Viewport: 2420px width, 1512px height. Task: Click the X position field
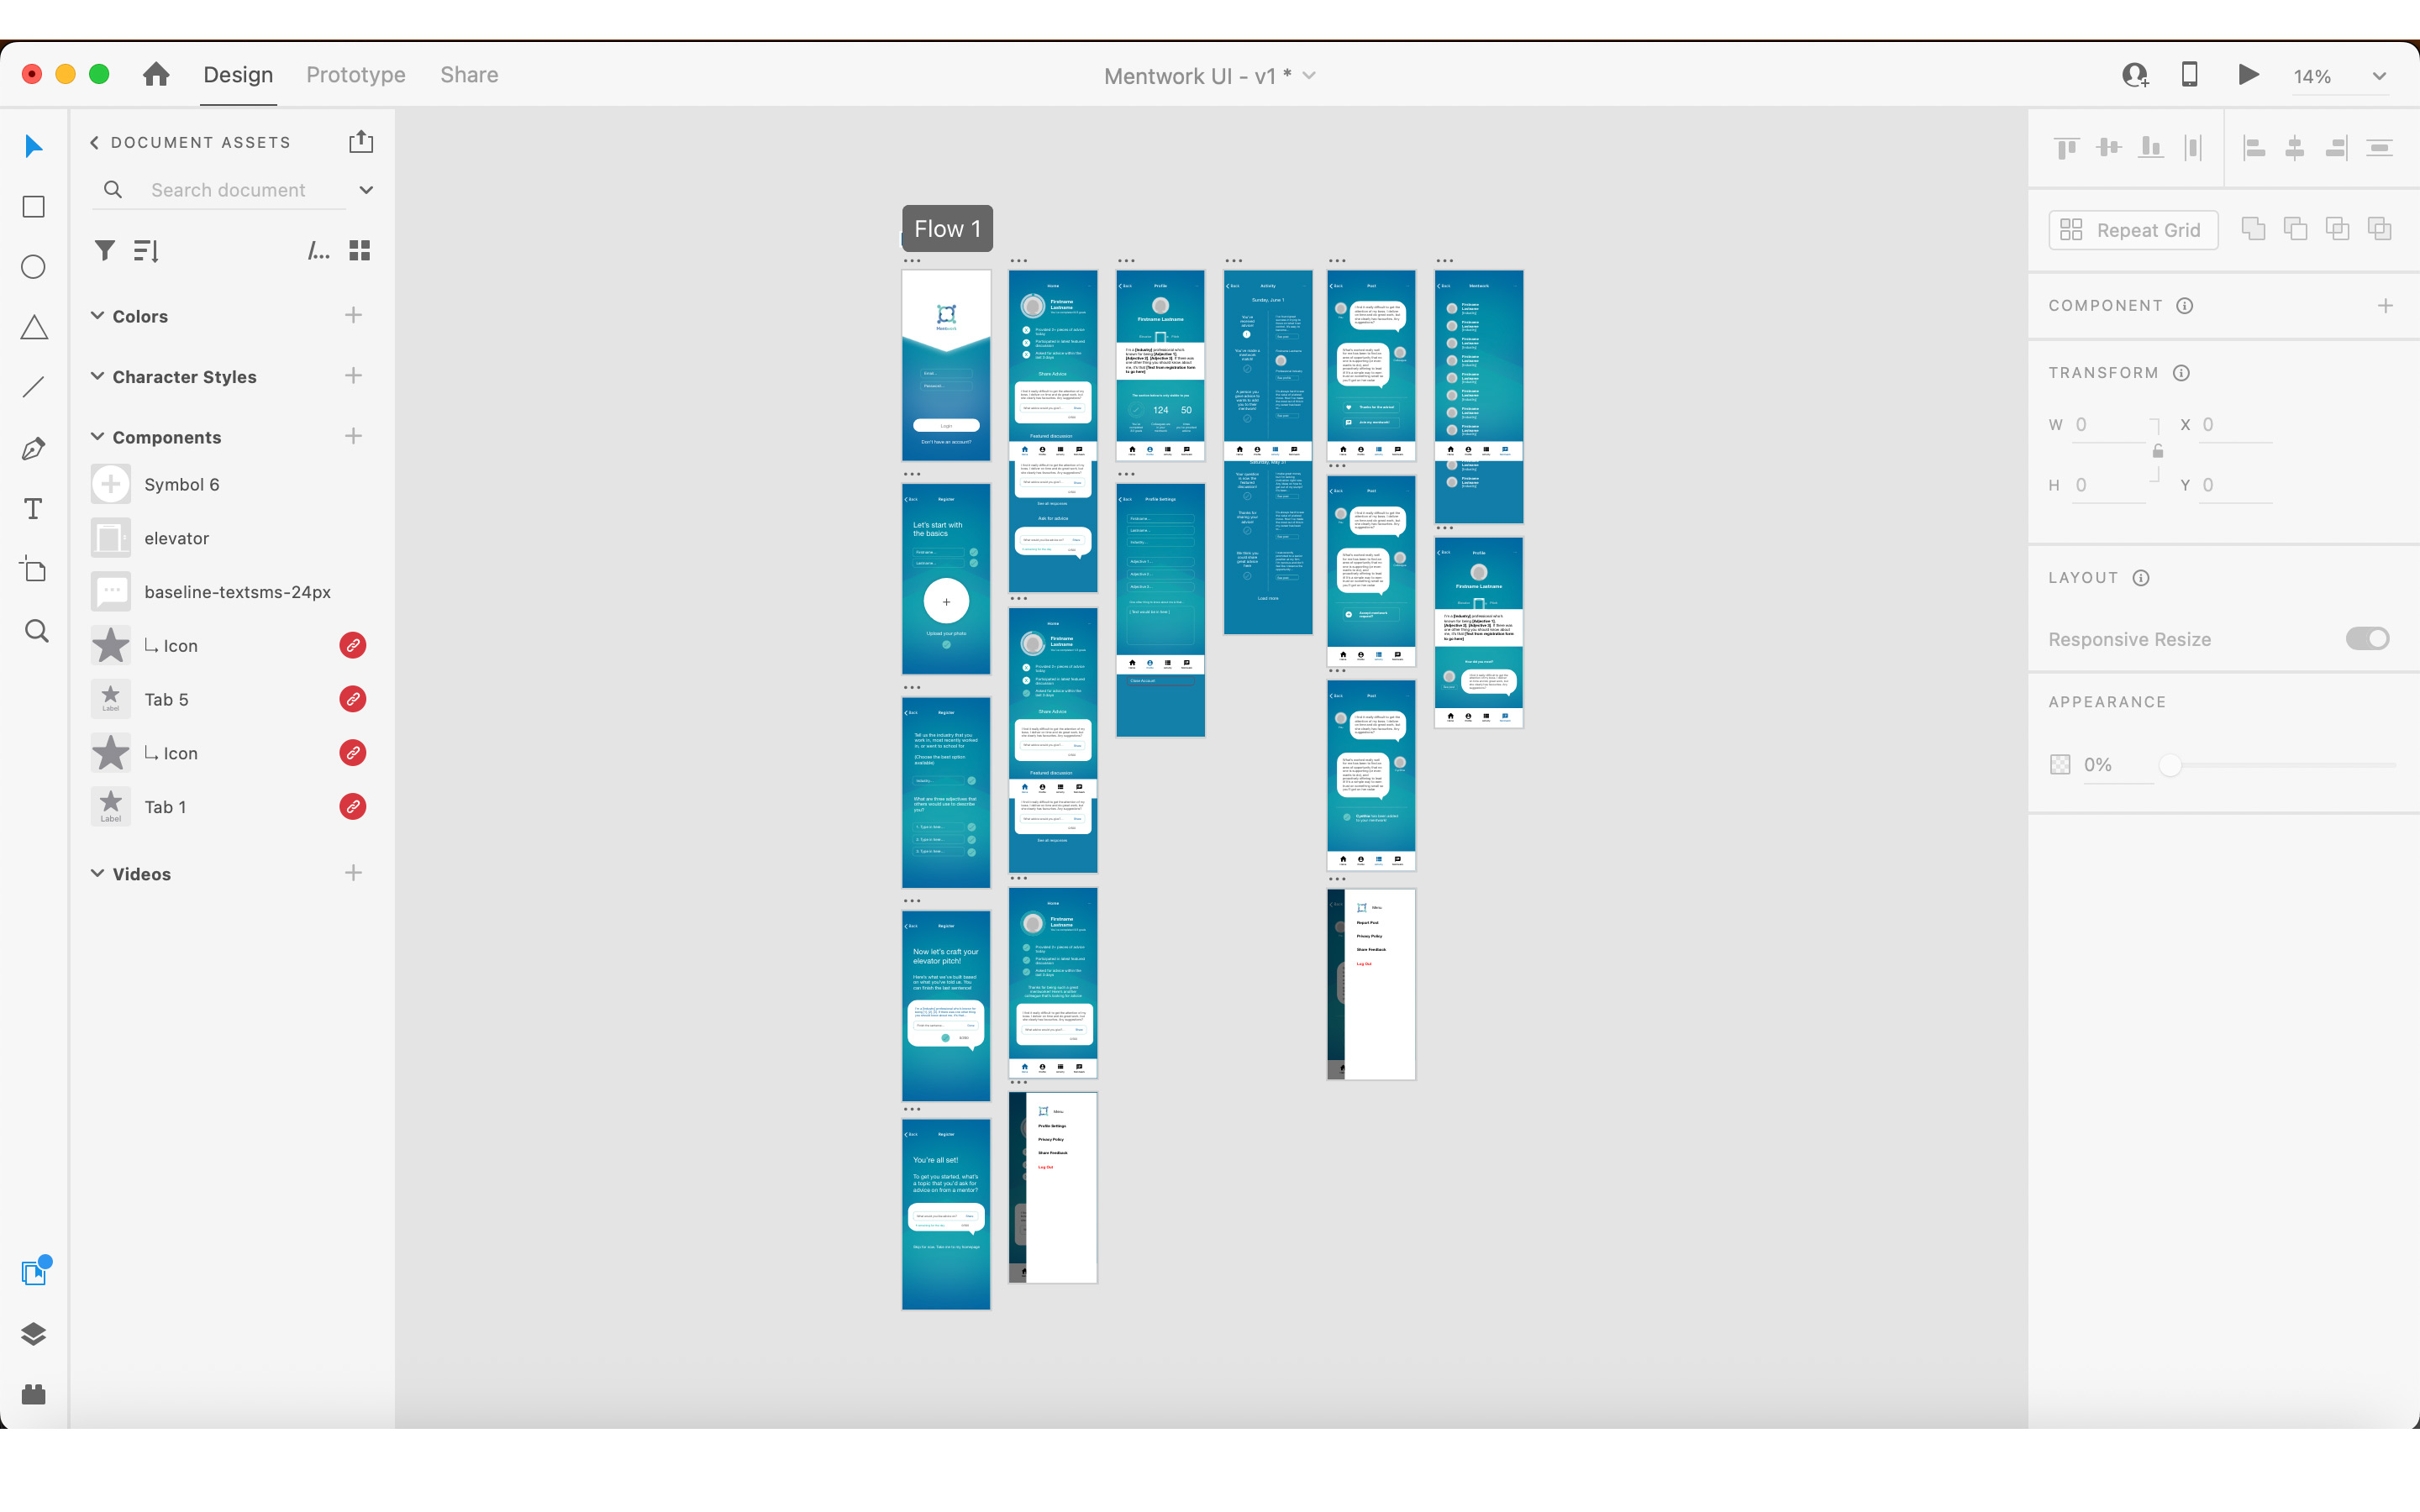tap(2236, 425)
